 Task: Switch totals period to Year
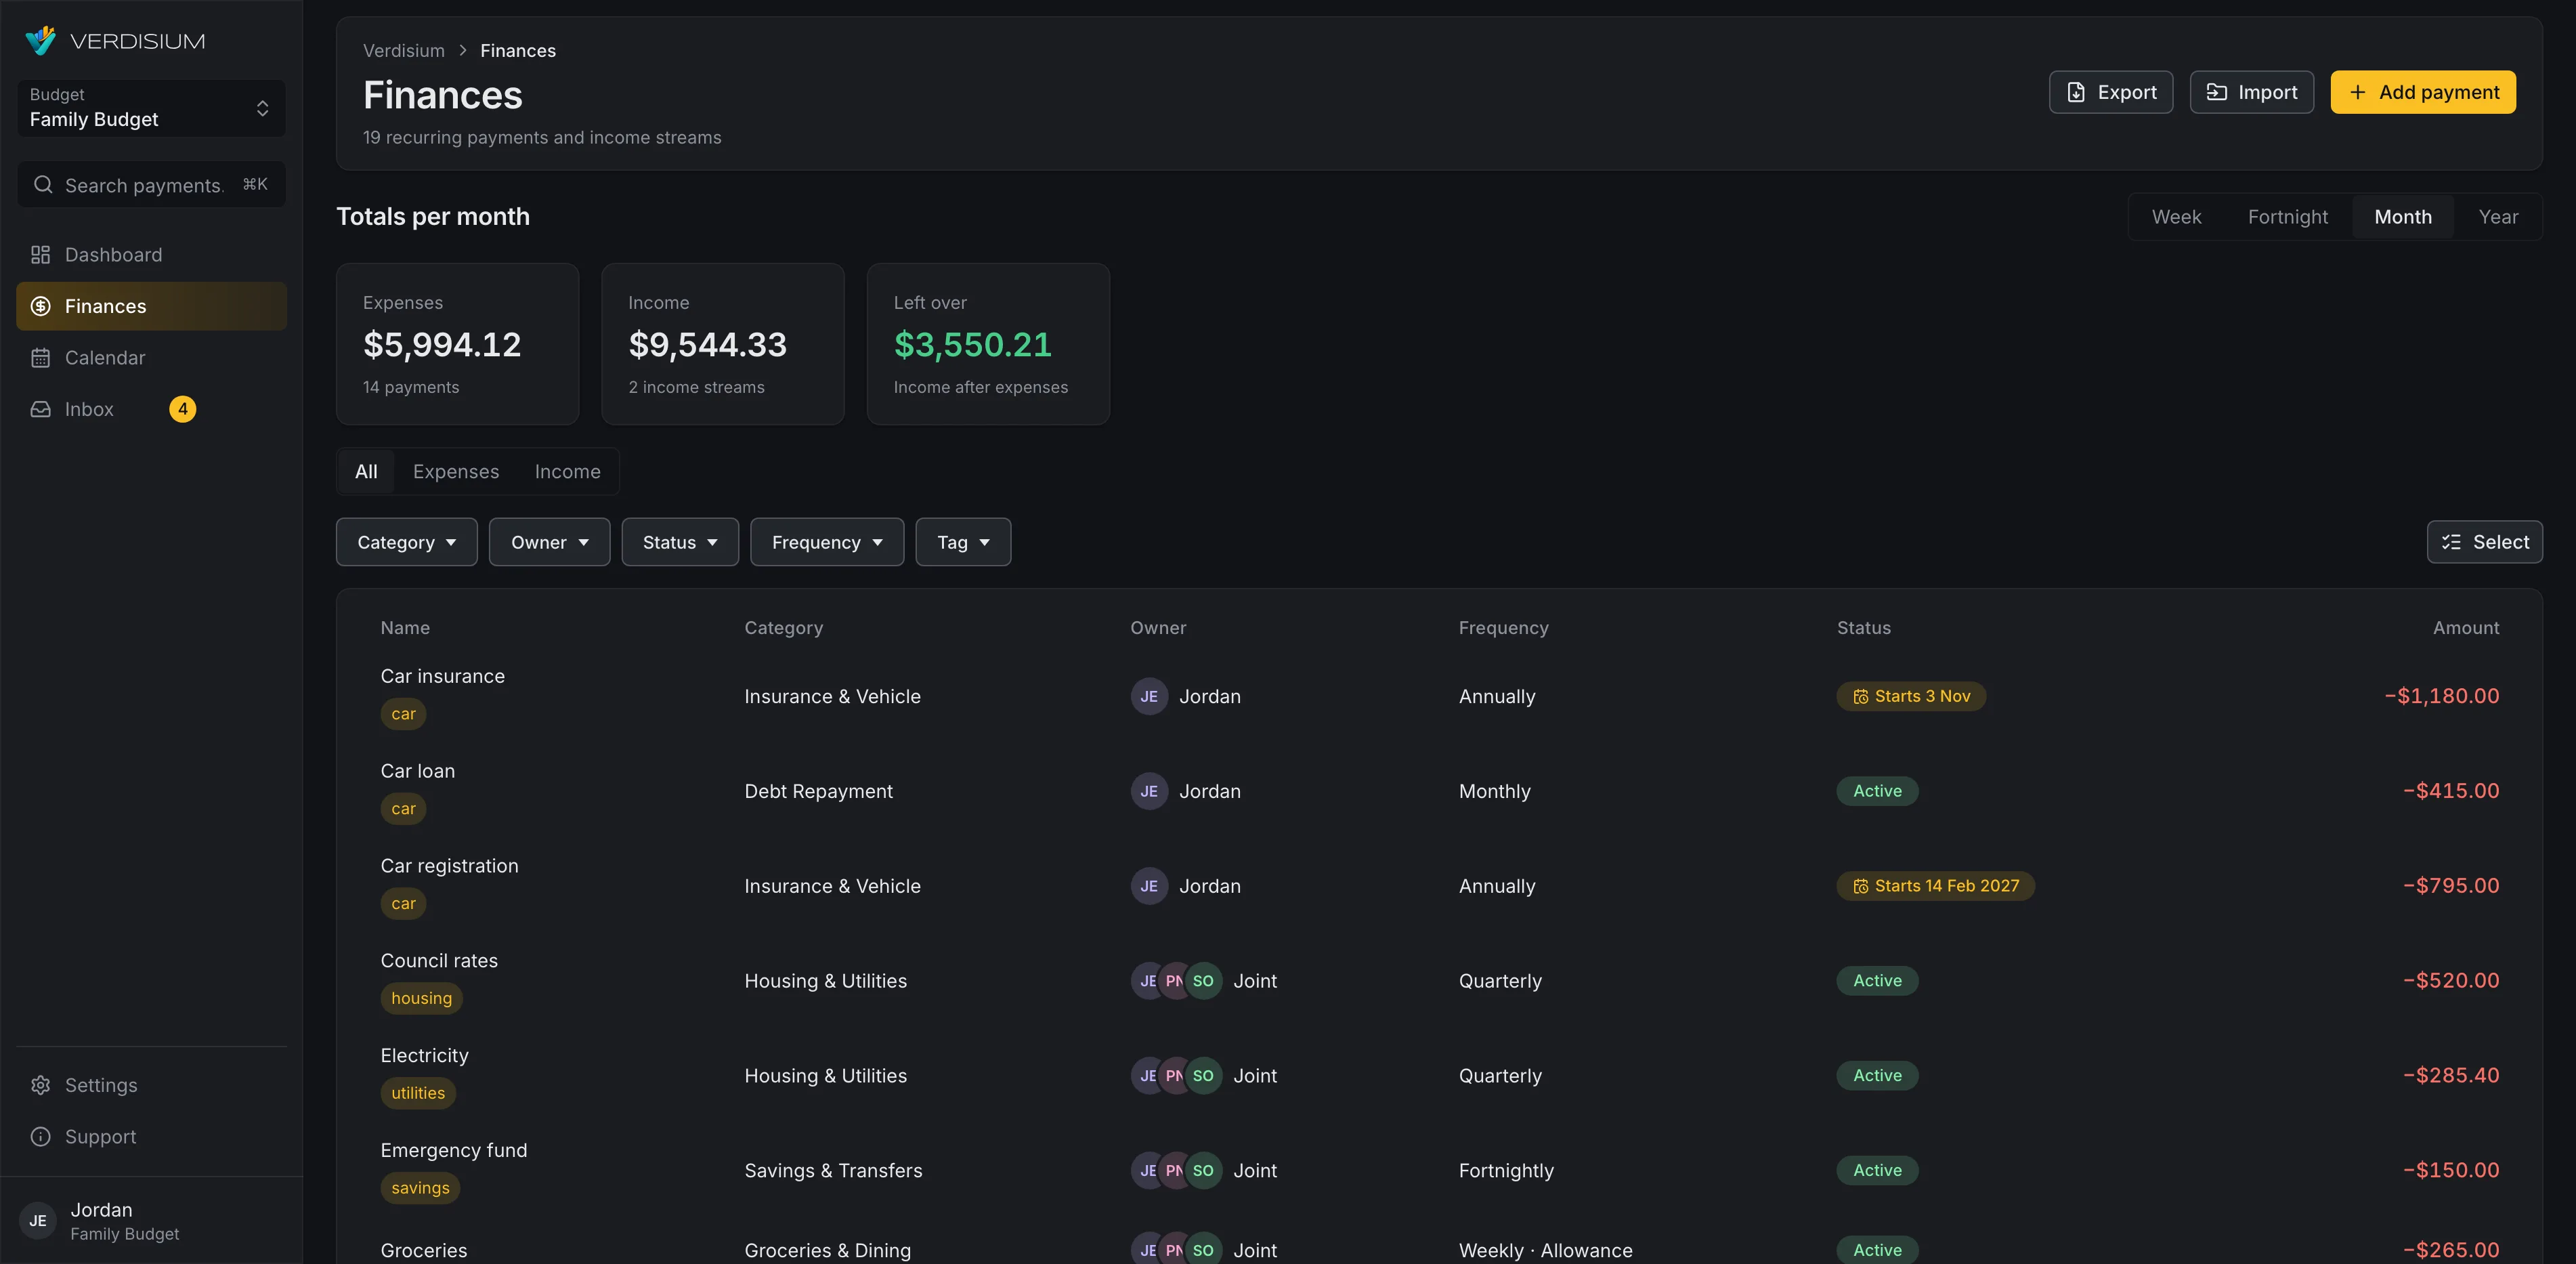2498,217
